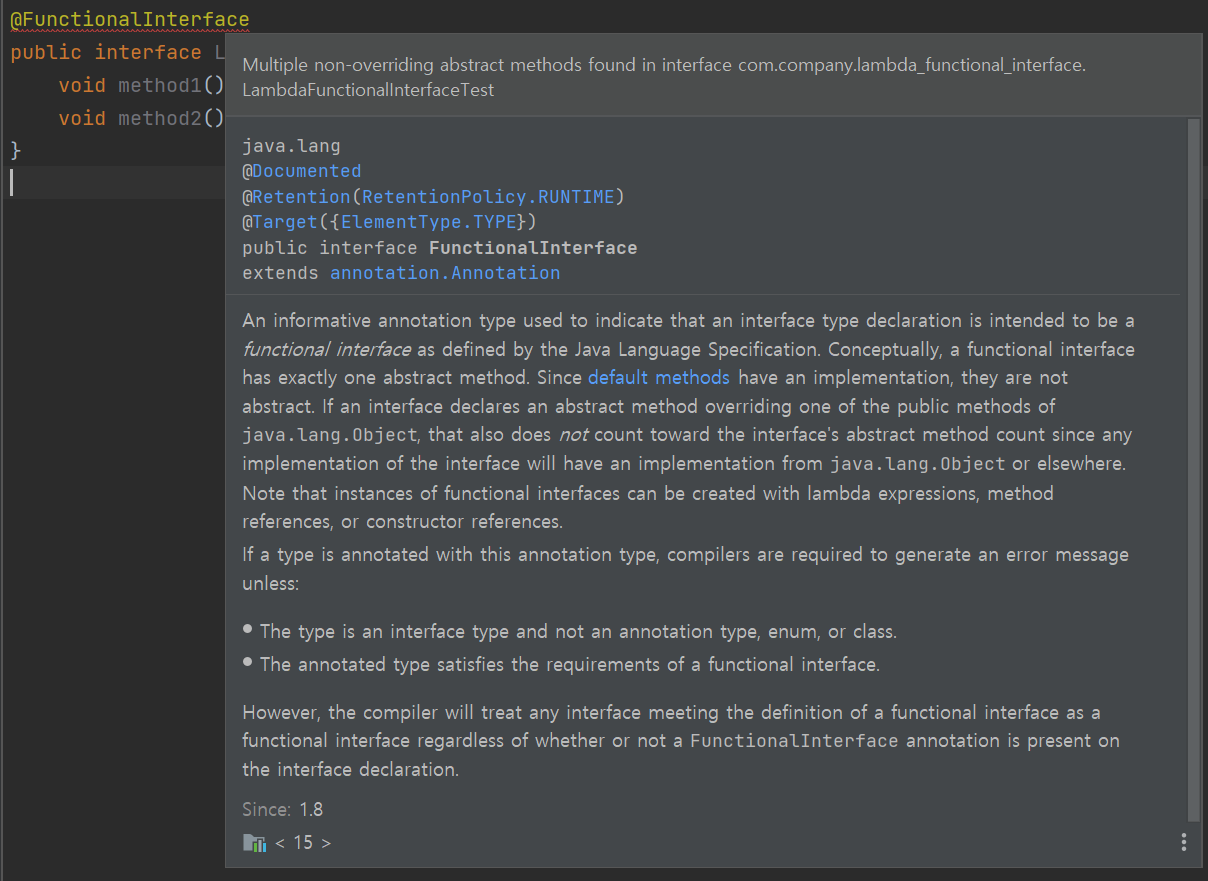Click the 'interface' keyword in the code
1208x881 pixels.
pyautogui.click(x=148, y=52)
